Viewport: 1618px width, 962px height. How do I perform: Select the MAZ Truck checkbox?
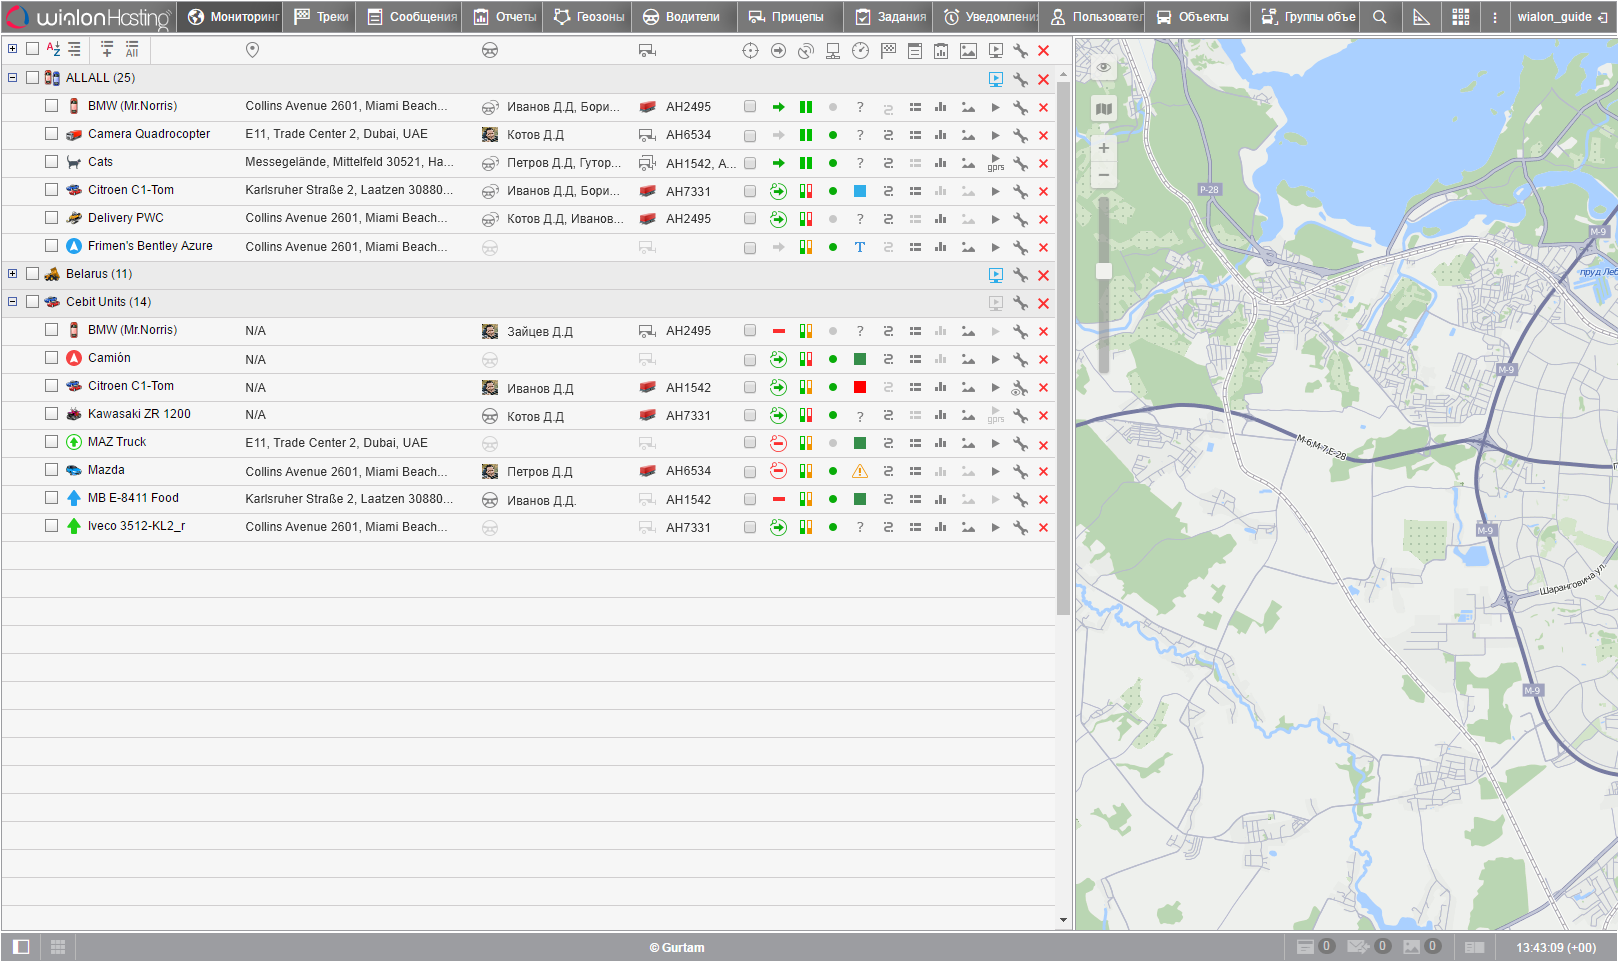51,441
